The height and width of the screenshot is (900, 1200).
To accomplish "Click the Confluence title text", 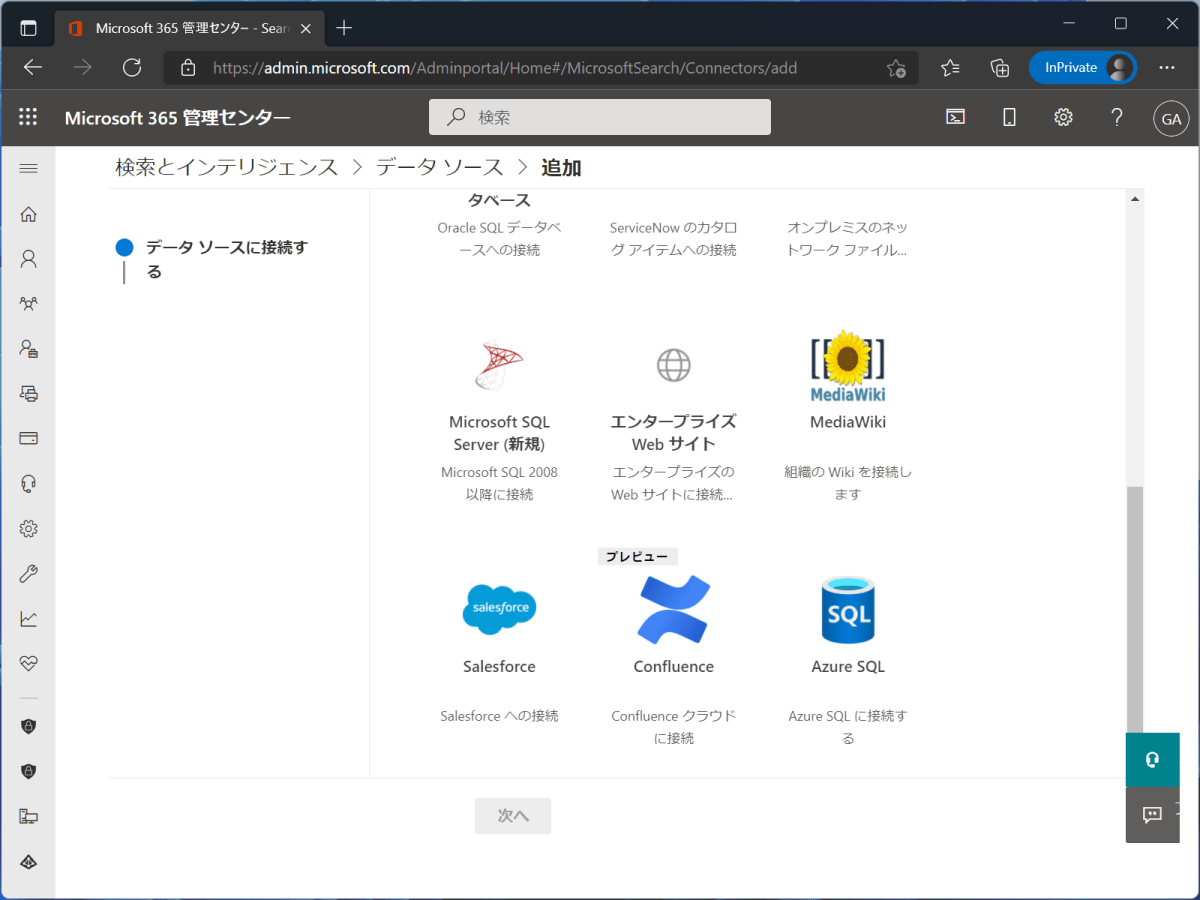I will pos(674,667).
